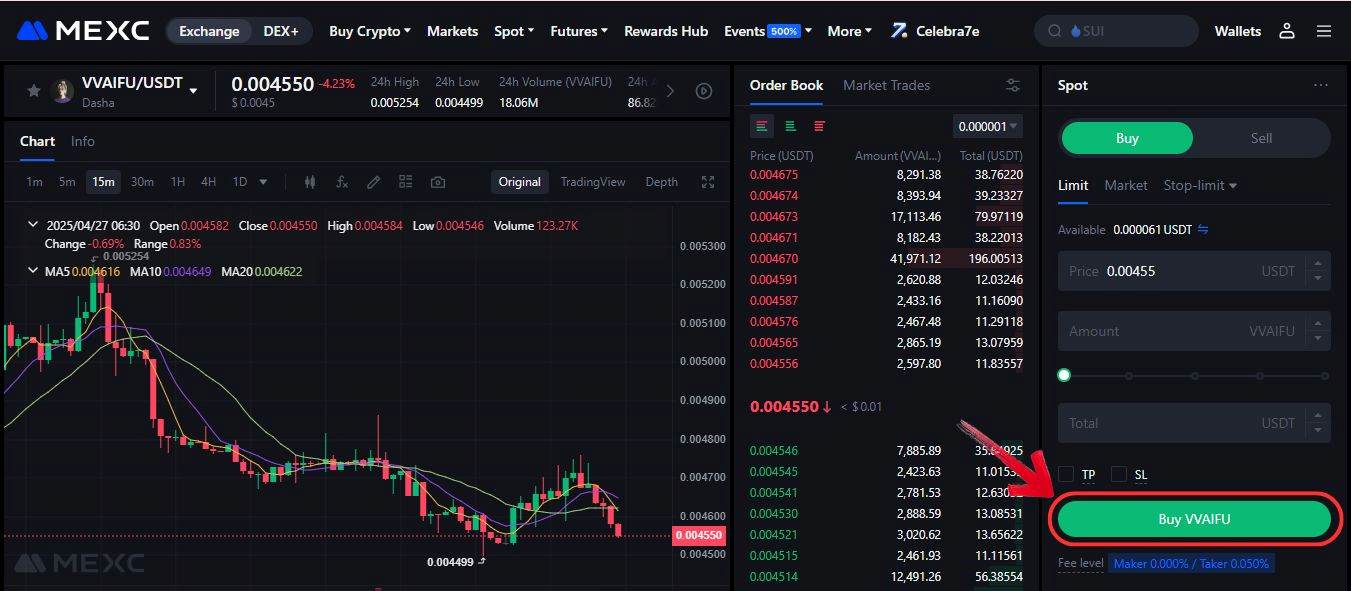Open the indicators fx tool
This screenshot has height=591, width=1351.
(342, 182)
